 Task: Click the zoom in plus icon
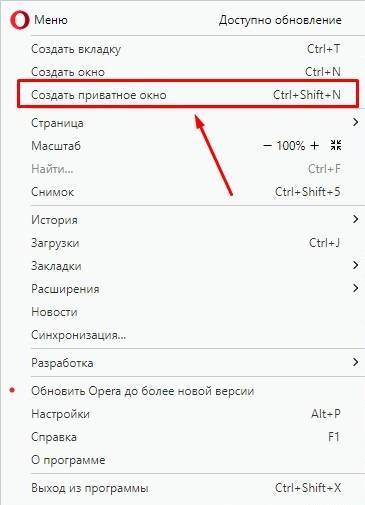314,146
